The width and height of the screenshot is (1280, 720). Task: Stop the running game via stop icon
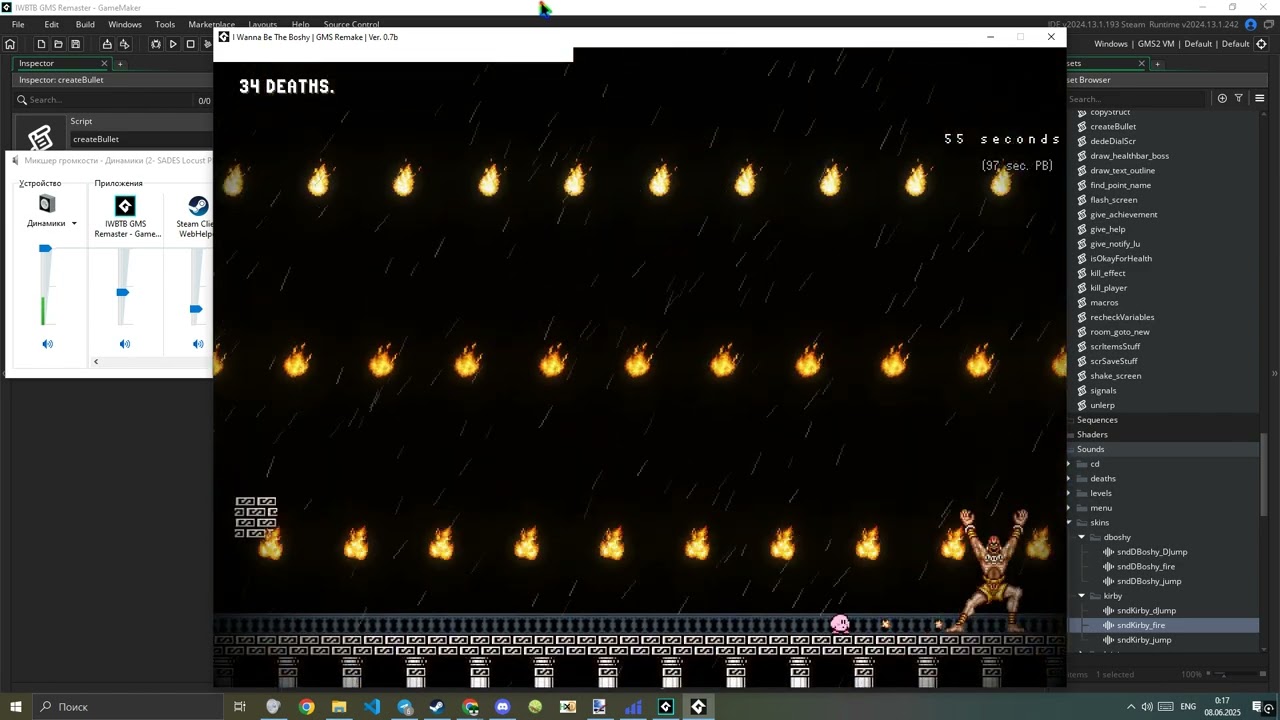coord(190,44)
